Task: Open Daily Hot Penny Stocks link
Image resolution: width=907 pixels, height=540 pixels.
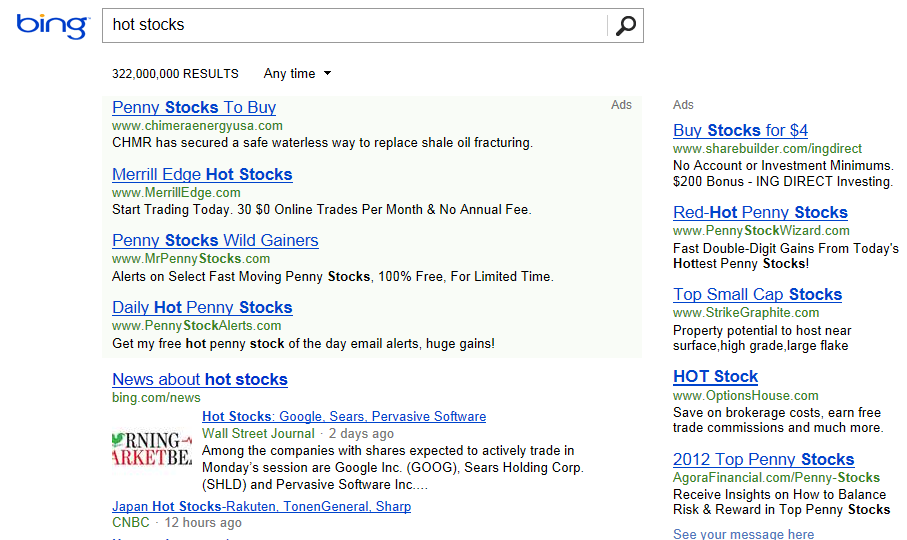Action: tap(202, 308)
